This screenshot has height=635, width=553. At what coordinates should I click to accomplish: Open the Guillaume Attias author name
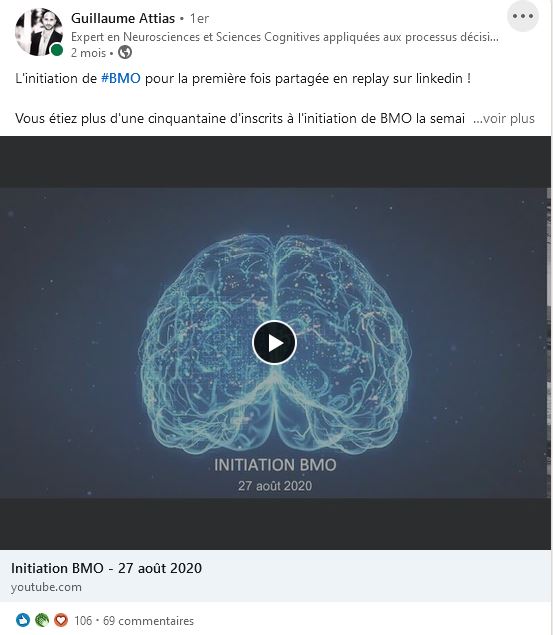123,18
